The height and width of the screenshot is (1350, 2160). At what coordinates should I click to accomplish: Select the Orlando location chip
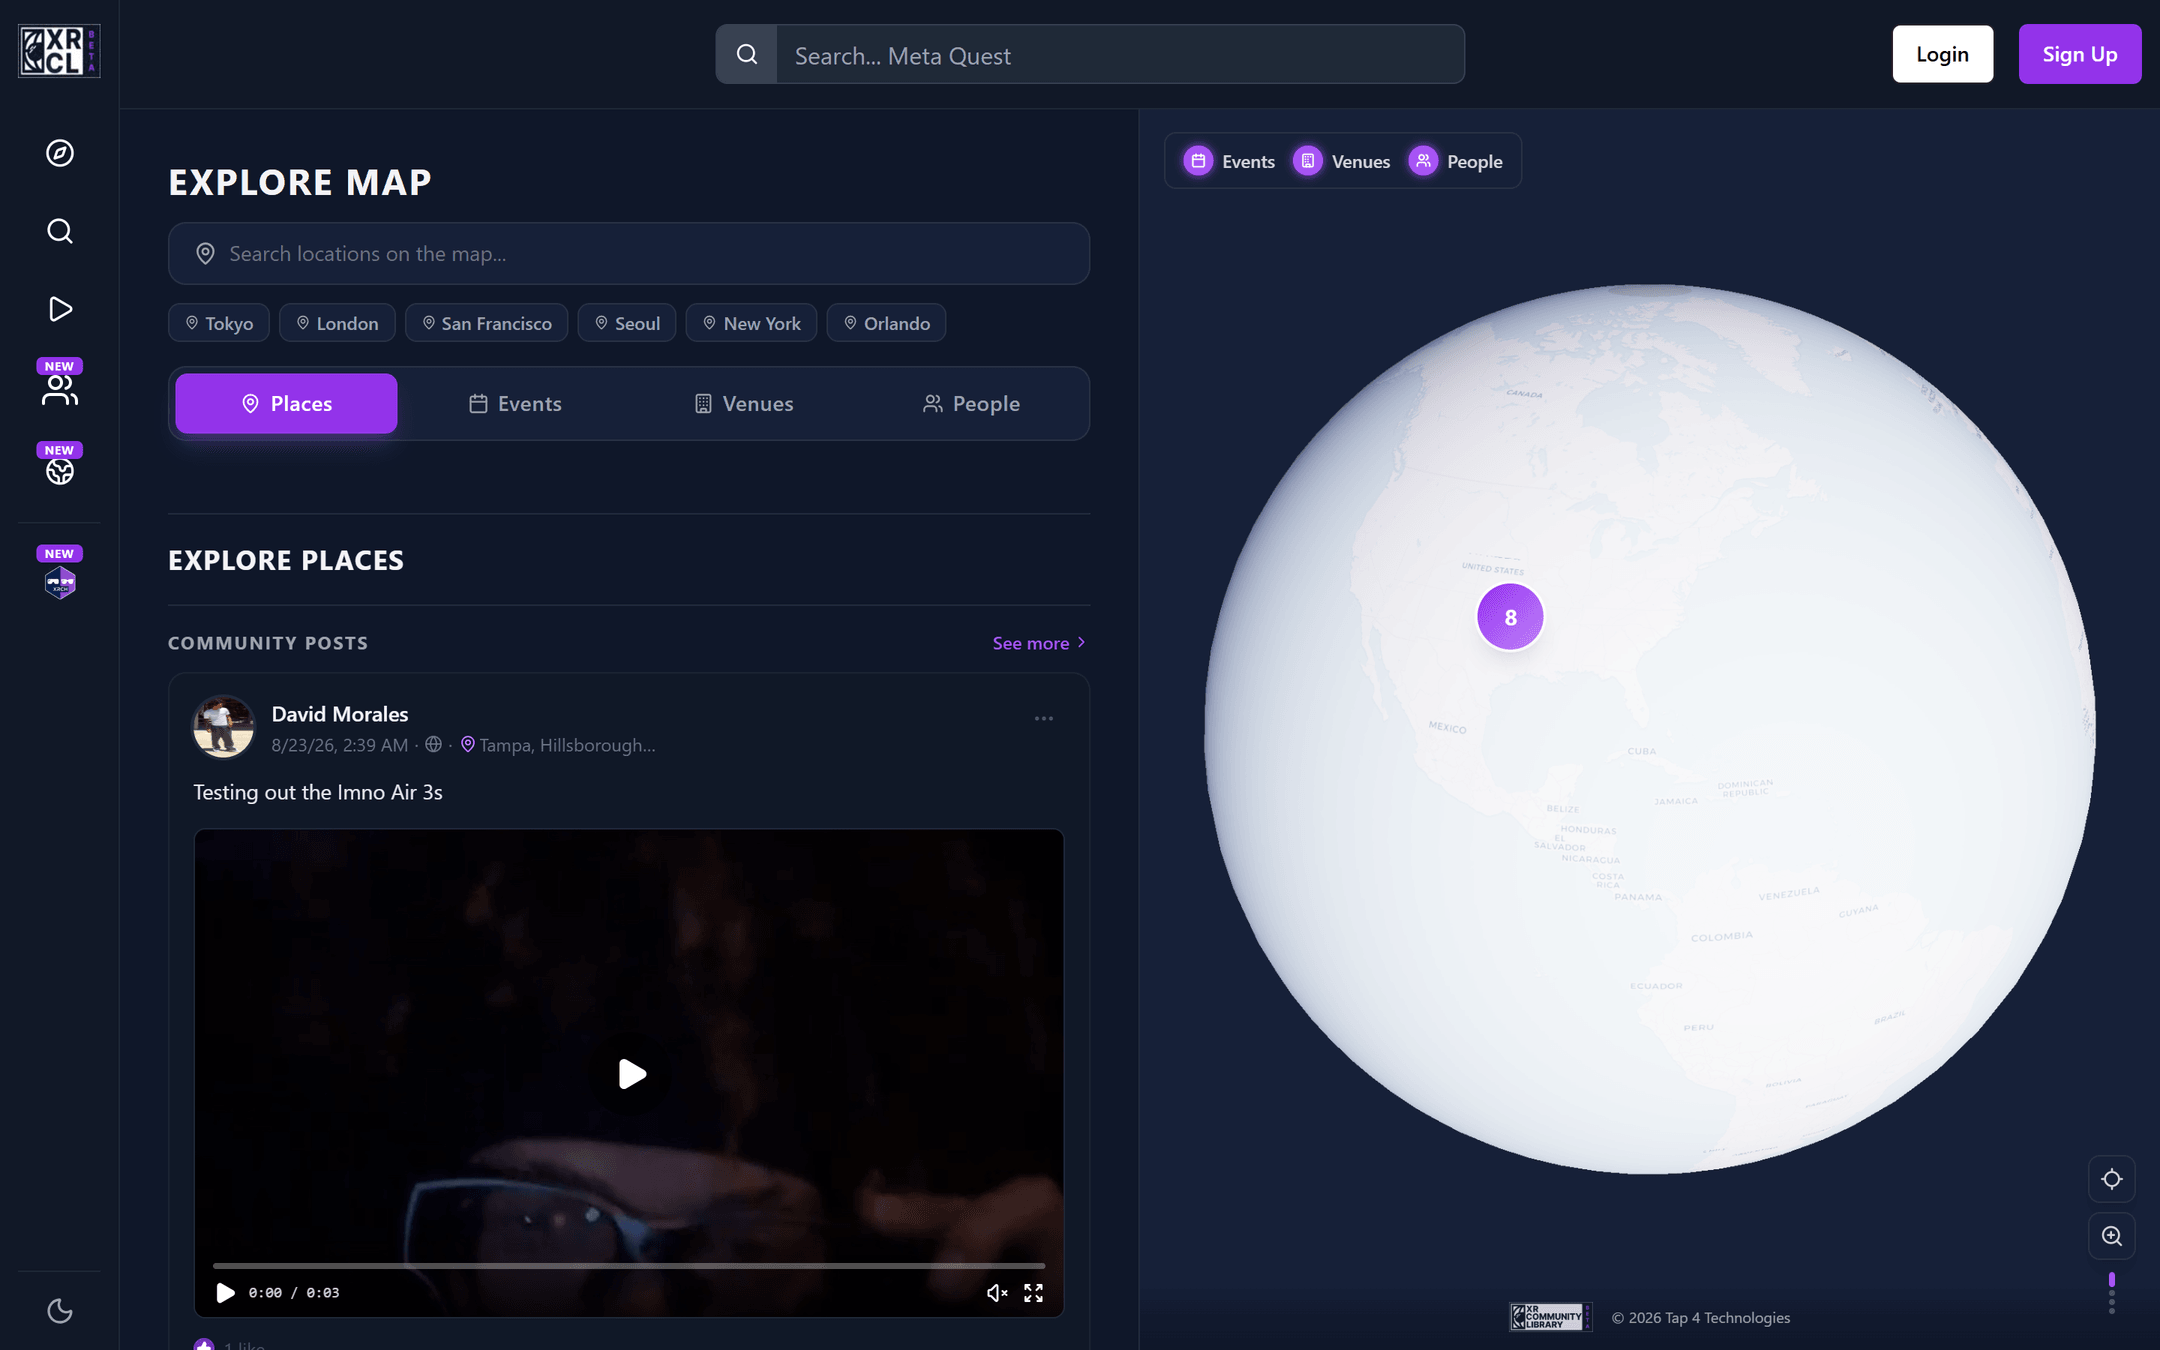pyautogui.click(x=886, y=323)
